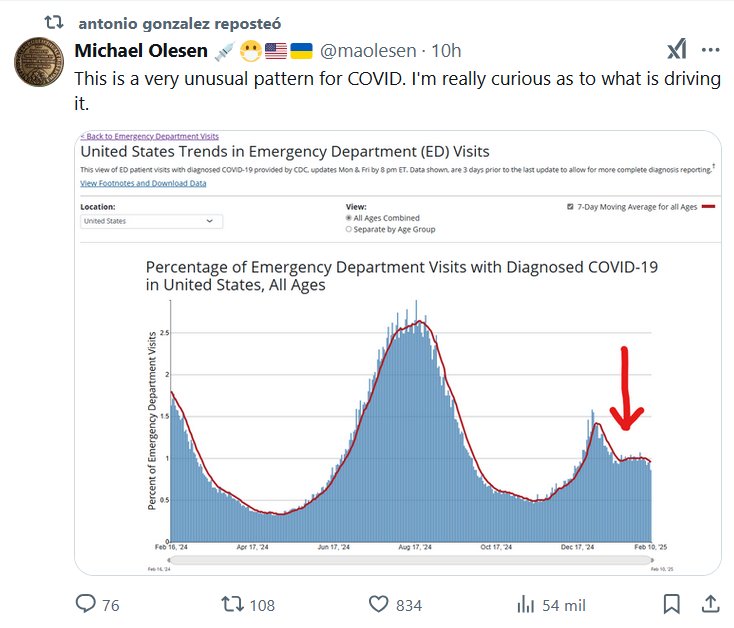Click the 10h tweet timestamp
Image resolution: width=734 pixels, height=628 pixels.
(445, 52)
